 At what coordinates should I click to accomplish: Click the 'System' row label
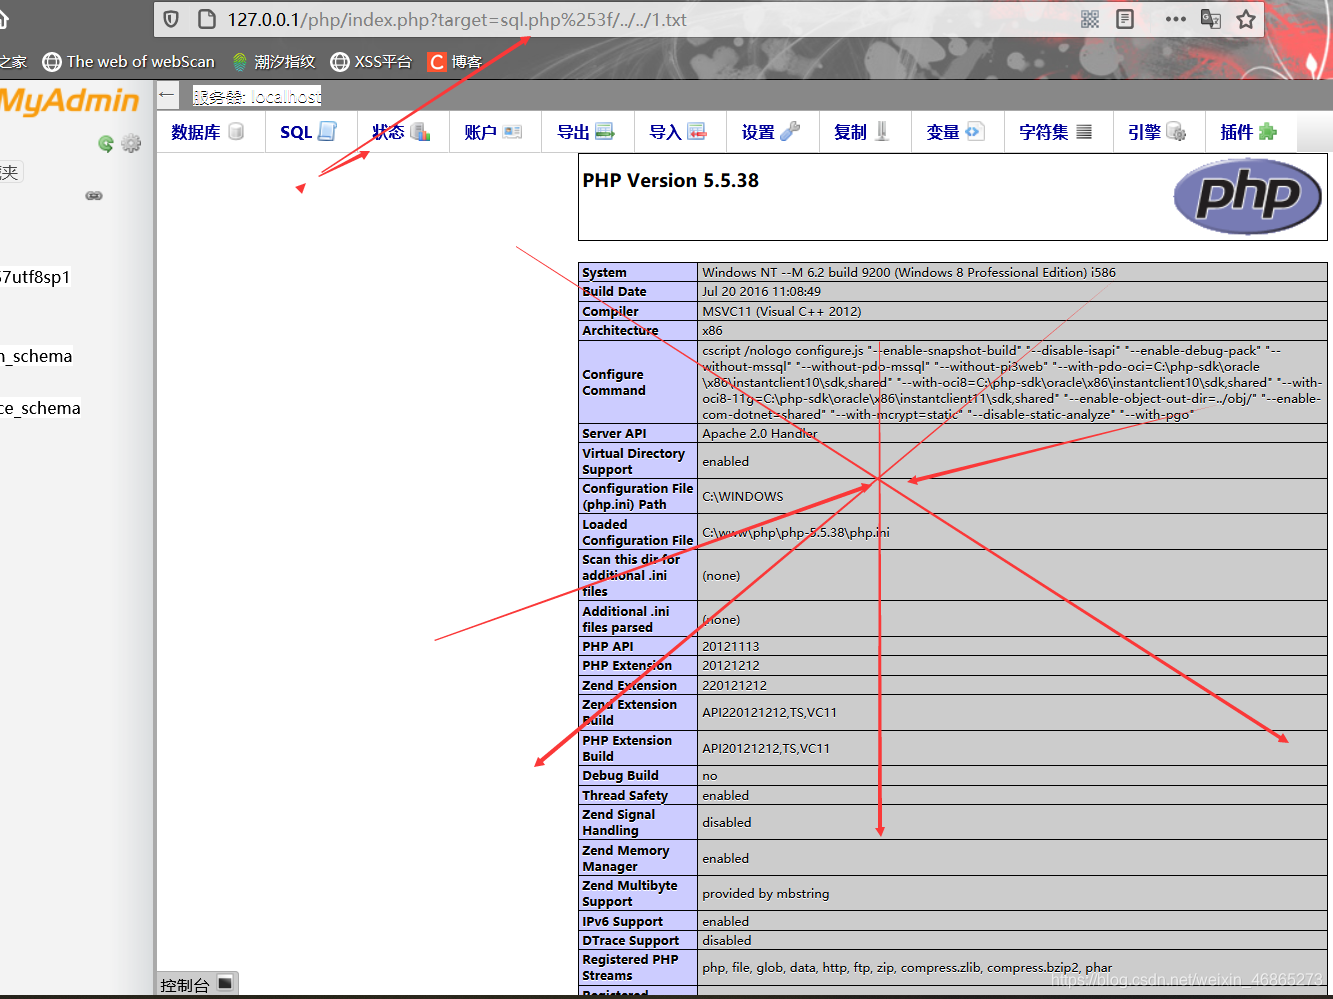tap(604, 272)
